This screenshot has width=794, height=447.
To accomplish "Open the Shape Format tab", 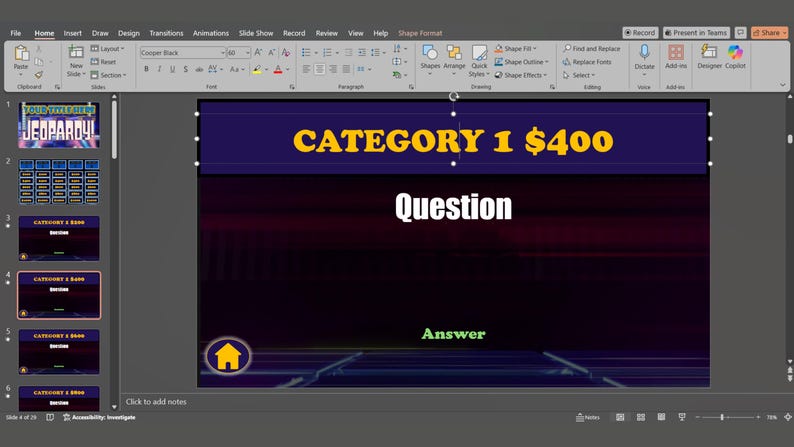I will tap(420, 33).
